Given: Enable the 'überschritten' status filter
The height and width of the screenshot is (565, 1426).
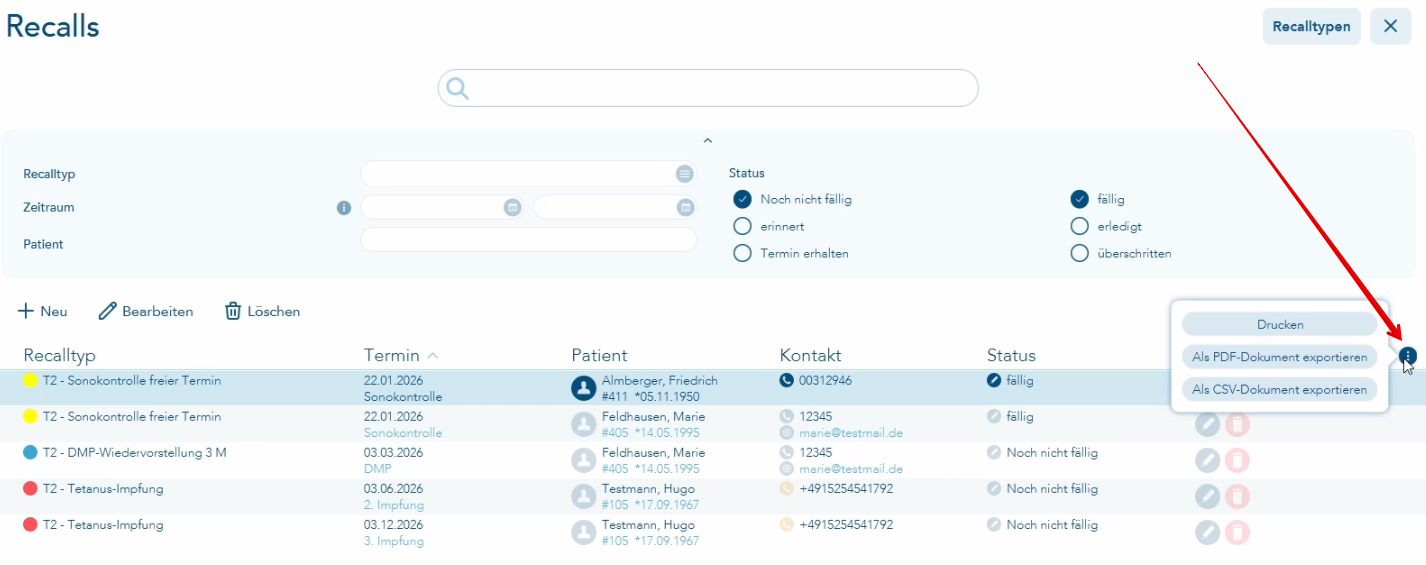Looking at the screenshot, I should point(1079,253).
